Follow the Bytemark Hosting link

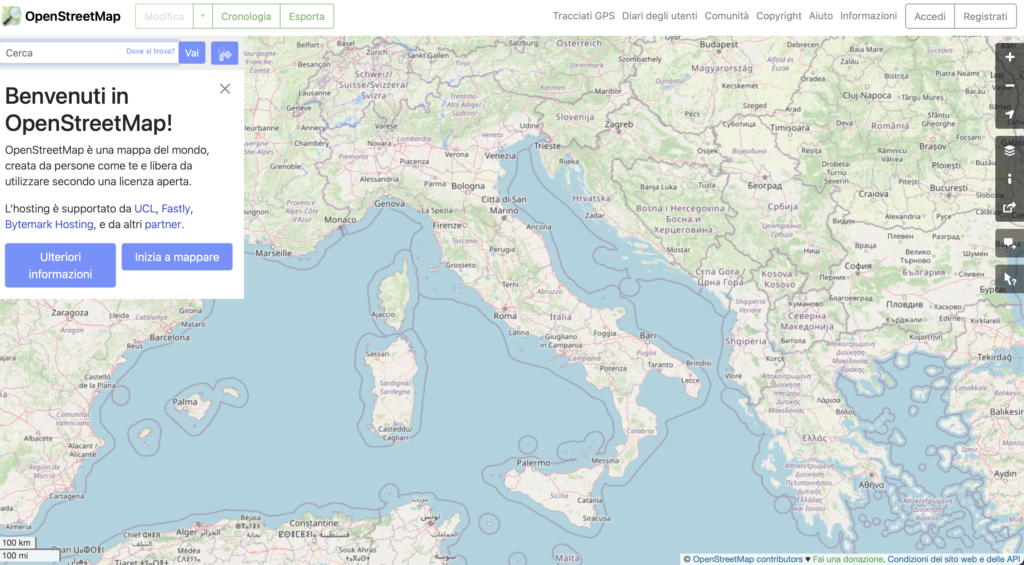coord(49,225)
